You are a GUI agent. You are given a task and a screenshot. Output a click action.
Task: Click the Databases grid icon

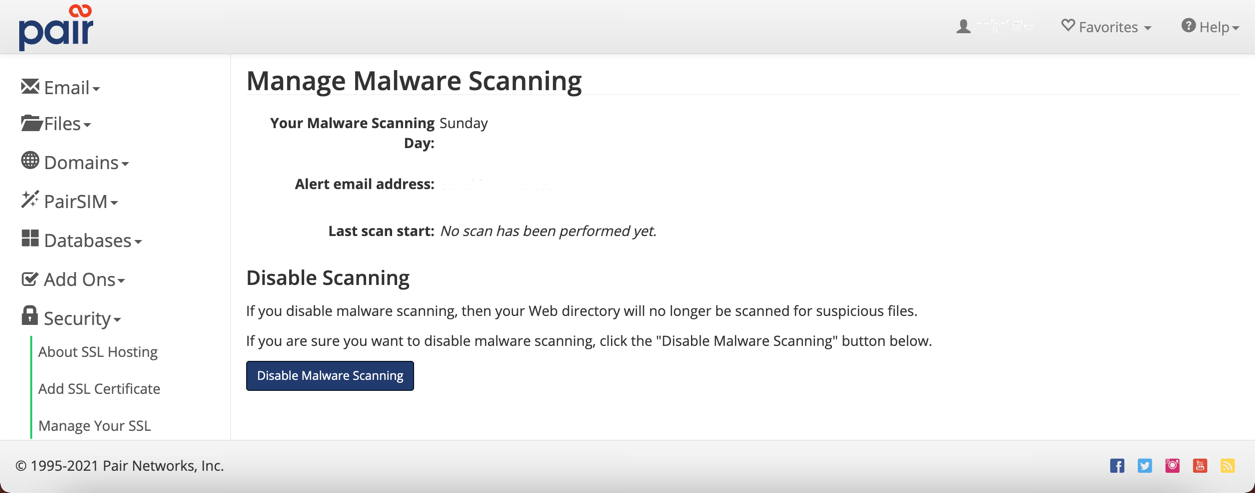pyautogui.click(x=30, y=239)
